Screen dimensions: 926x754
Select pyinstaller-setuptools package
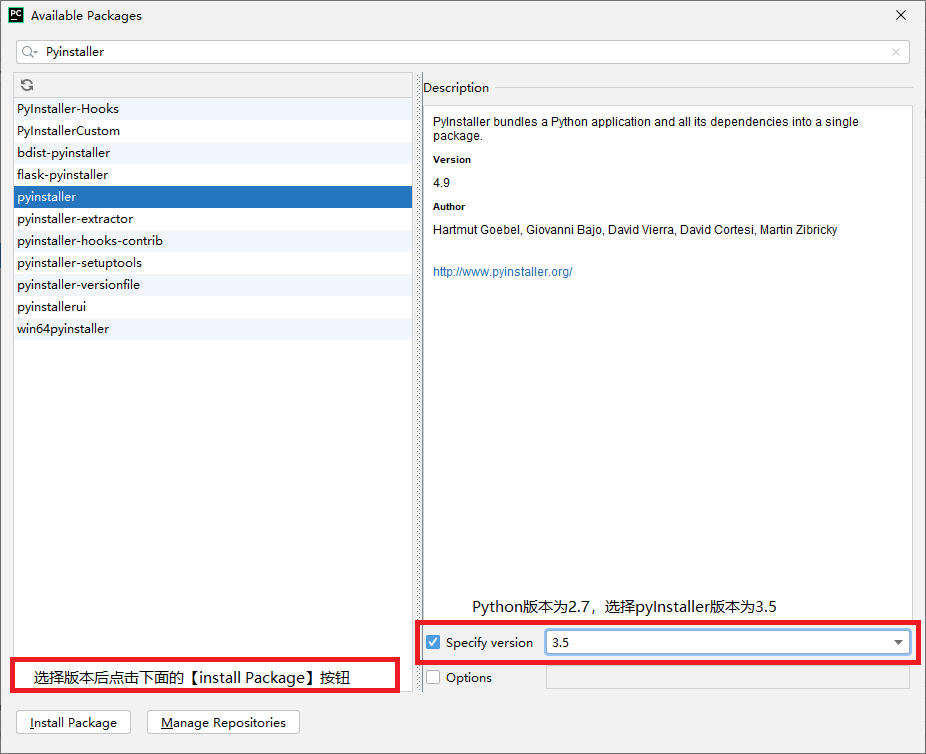(213, 263)
